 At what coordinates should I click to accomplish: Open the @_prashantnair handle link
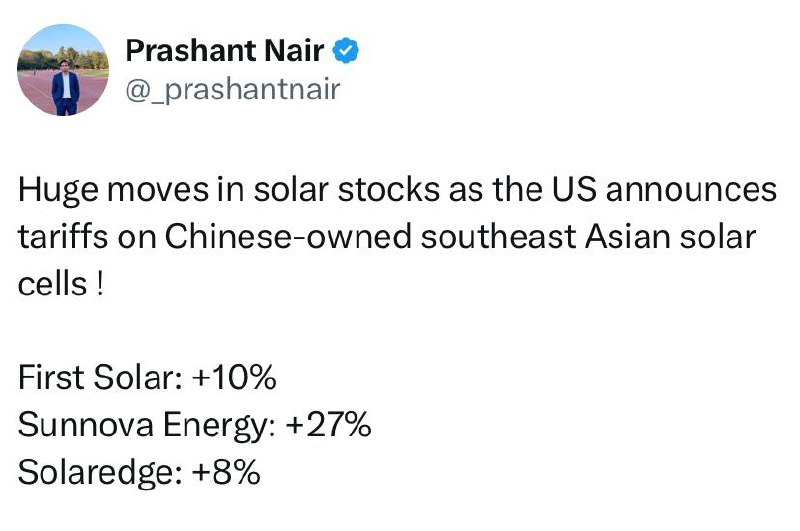click(x=233, y=89)
